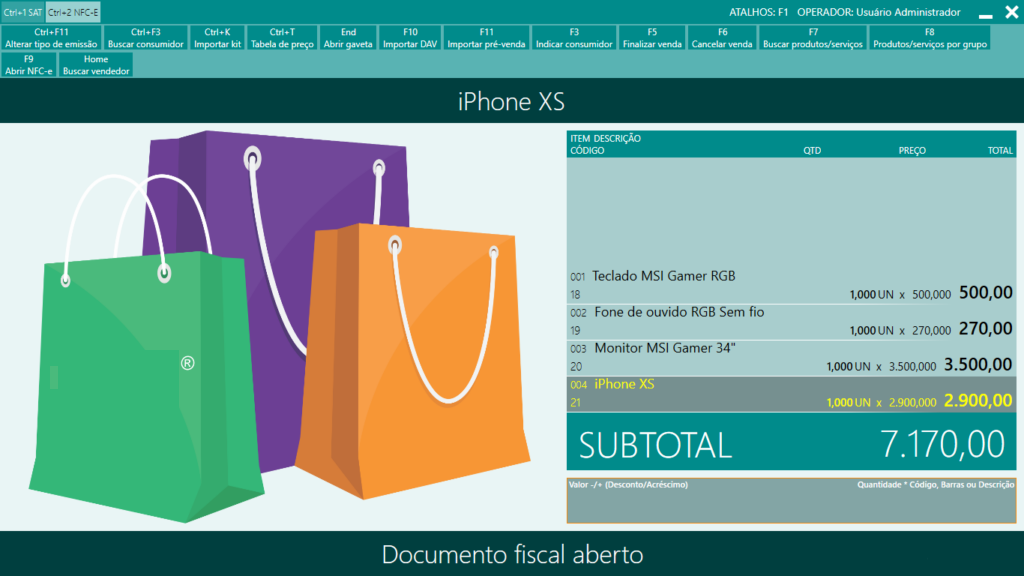Viewport: 1024px width, 576px height.
Task: Click Importar DAV button
Action: (410, 38)
